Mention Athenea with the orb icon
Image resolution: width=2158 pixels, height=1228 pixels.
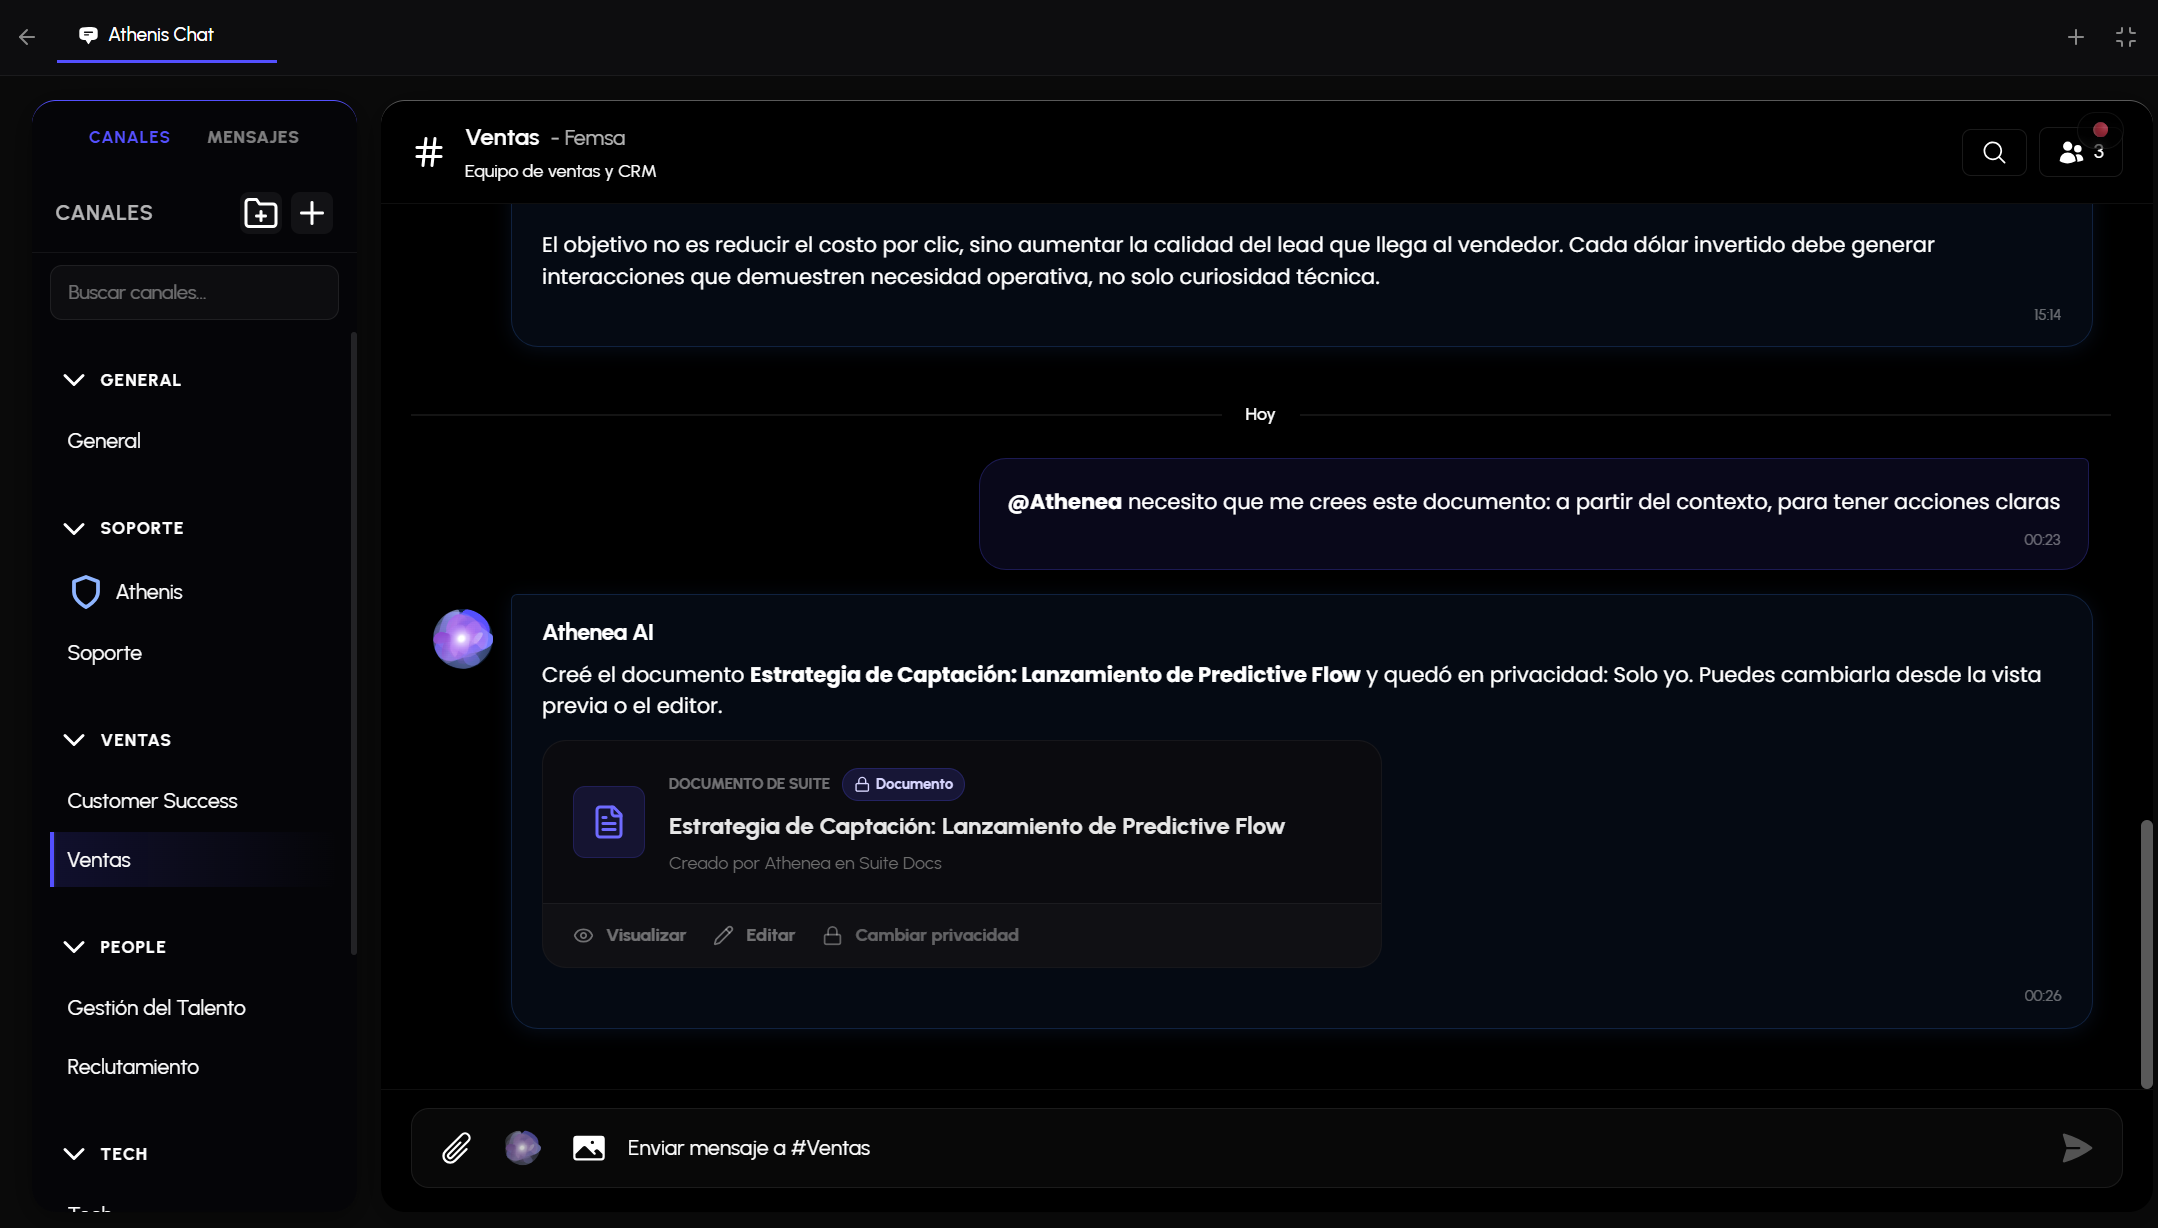(522, 1148)
